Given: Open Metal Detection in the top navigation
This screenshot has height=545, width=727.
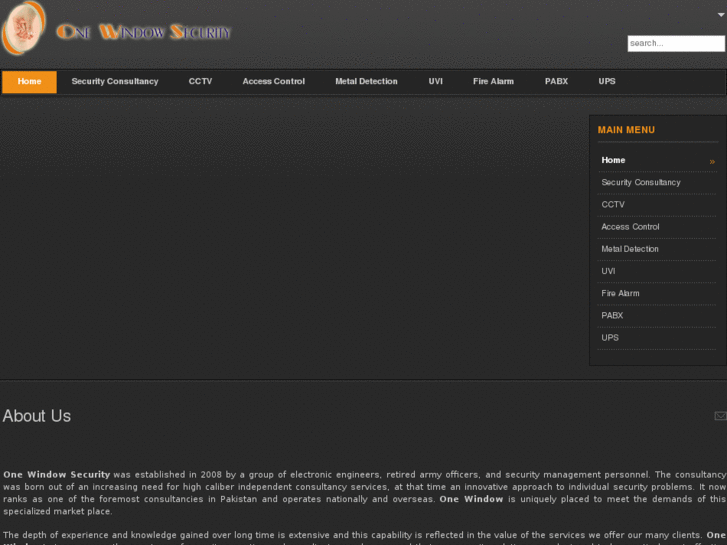Looking at the screenshot, I should point(366,82).
